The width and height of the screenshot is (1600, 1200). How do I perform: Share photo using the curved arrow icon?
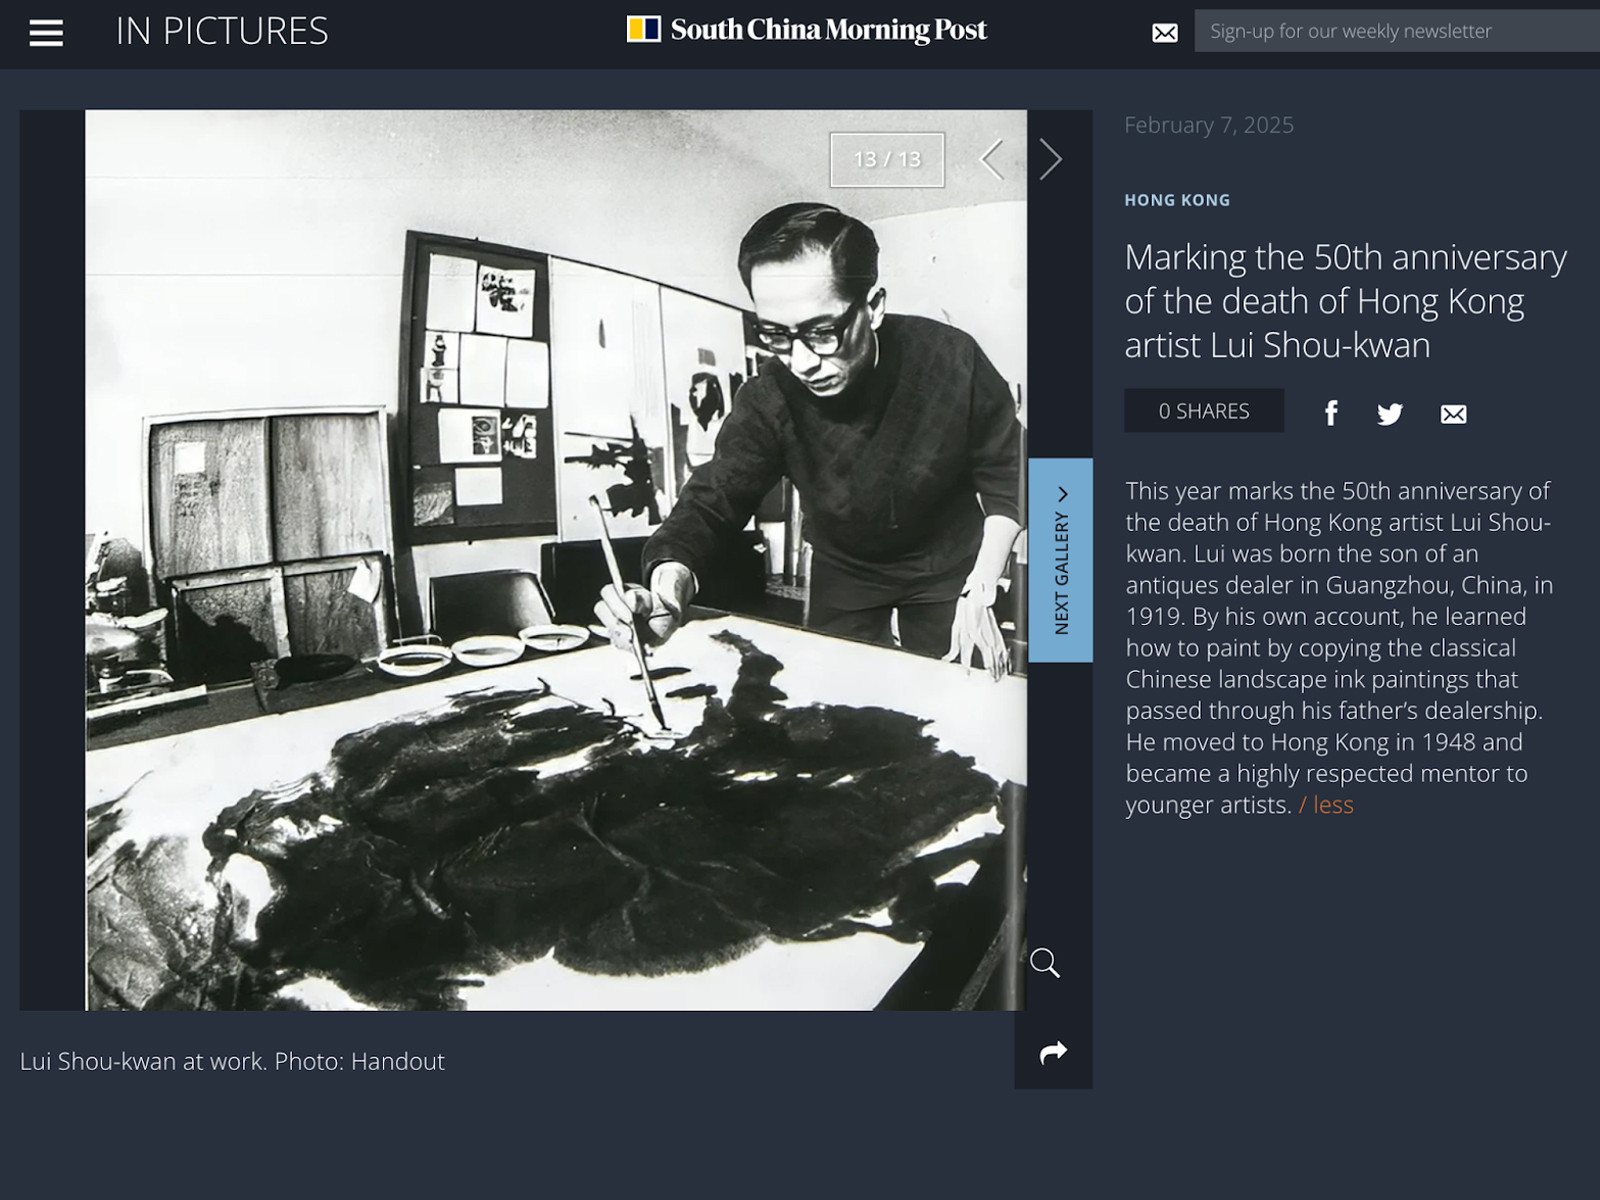[1053, 1052]
